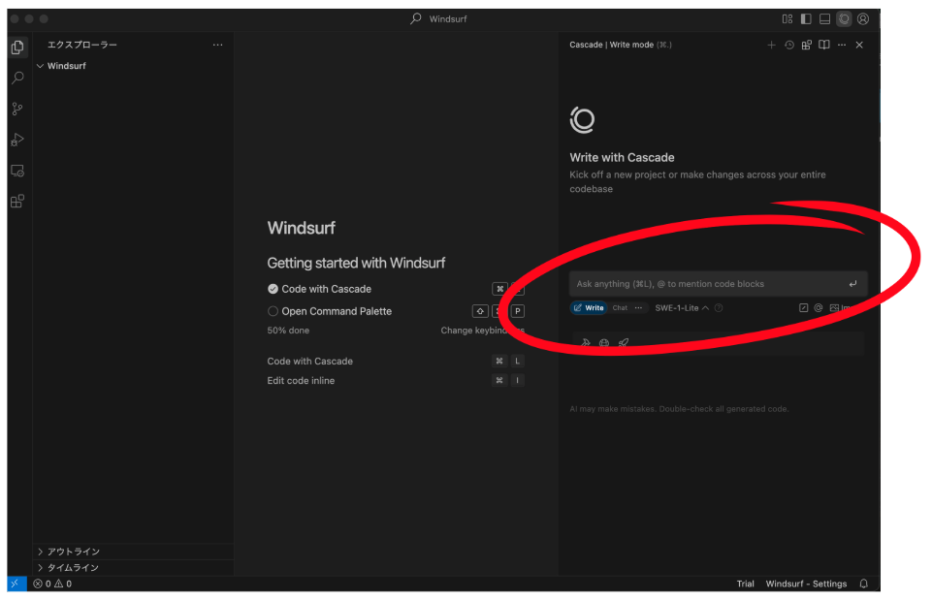The height and width of the screenshot is (600, 932).
Task: Open the Source Control view
Action: point(17,109)
